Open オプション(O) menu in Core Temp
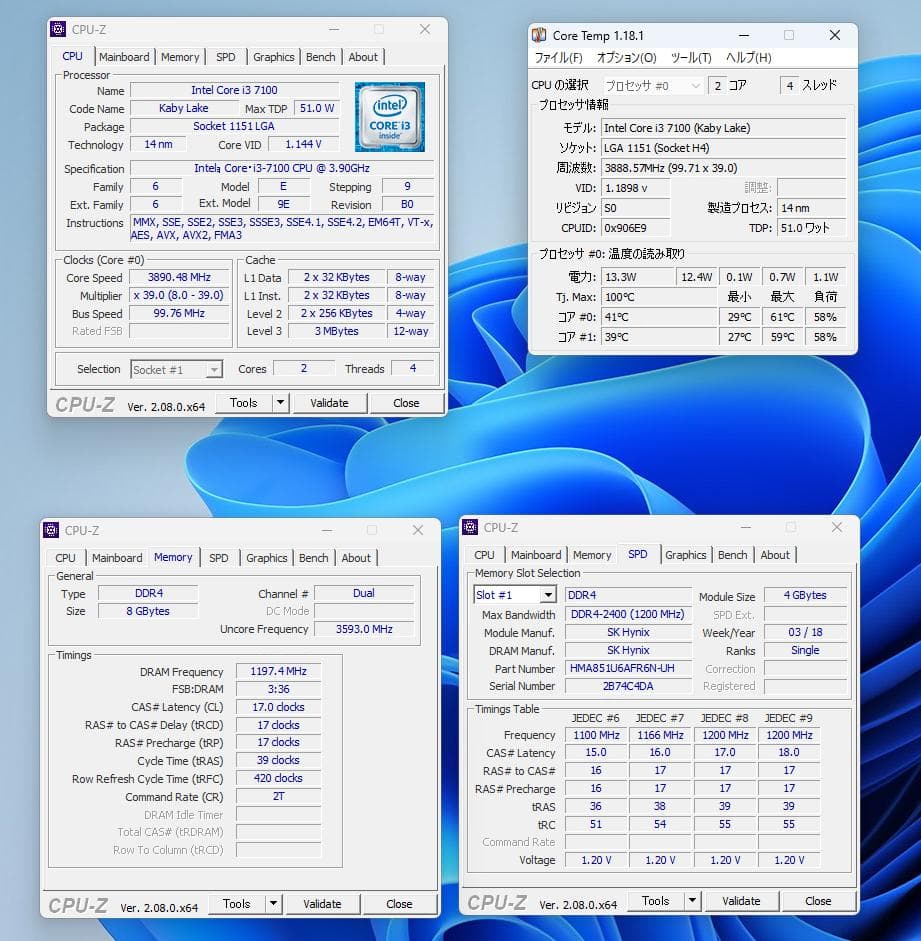921x941 pixels. click(626, 58)
